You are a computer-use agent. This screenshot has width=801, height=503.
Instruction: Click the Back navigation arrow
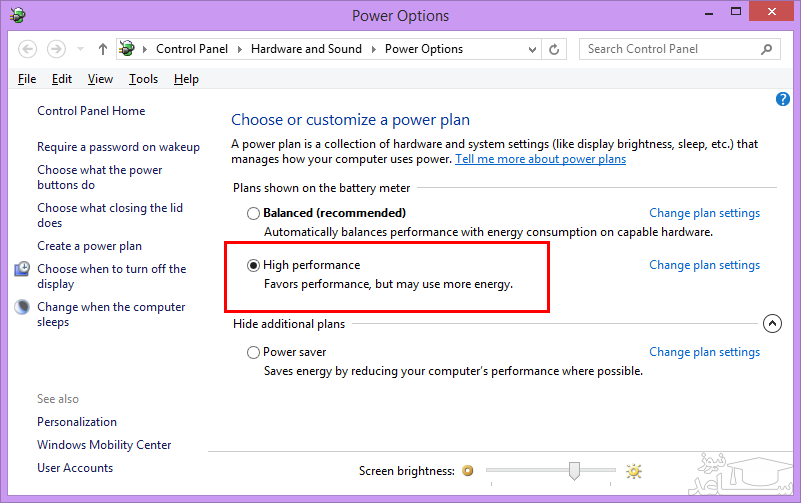tap(28, 49)
